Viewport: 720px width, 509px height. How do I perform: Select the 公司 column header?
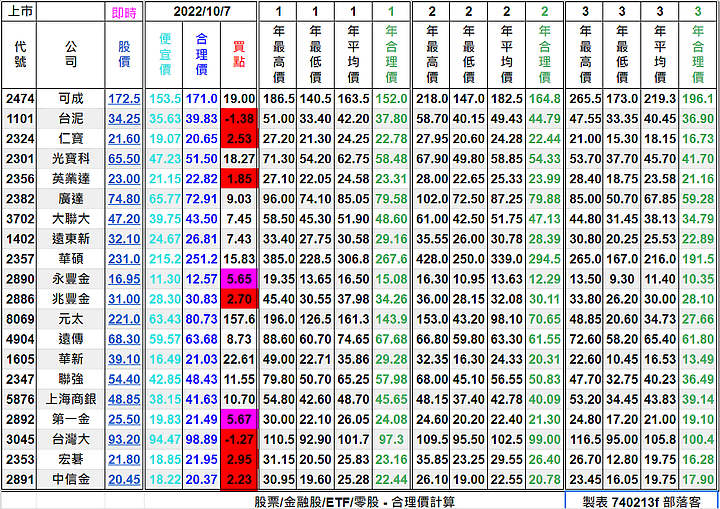point(71,55)
